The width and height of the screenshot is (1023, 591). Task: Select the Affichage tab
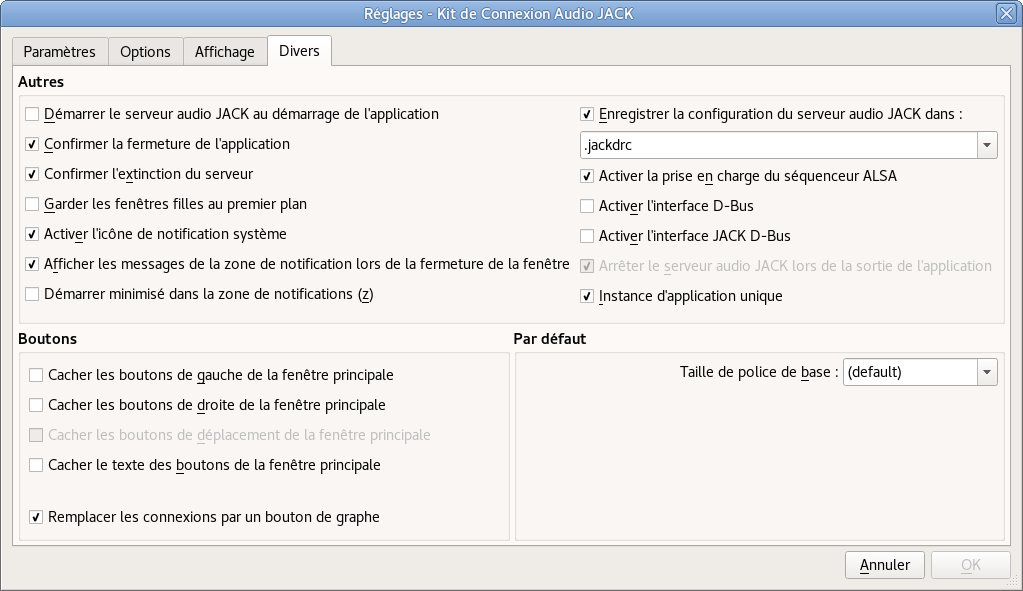pos(224,52)
